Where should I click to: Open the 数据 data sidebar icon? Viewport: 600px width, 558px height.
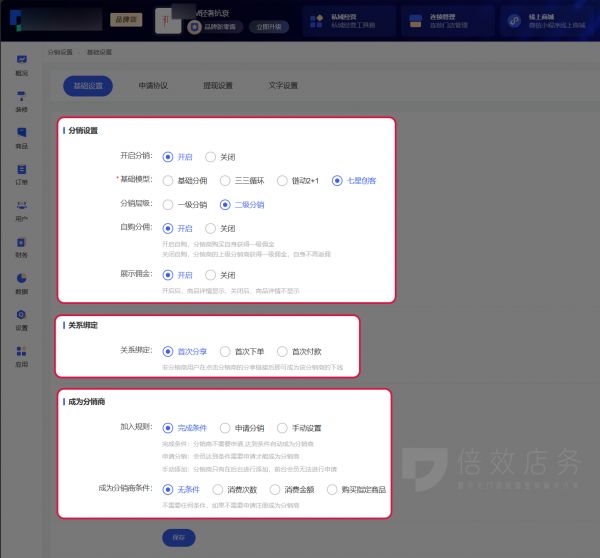click(x=21, y=282)
